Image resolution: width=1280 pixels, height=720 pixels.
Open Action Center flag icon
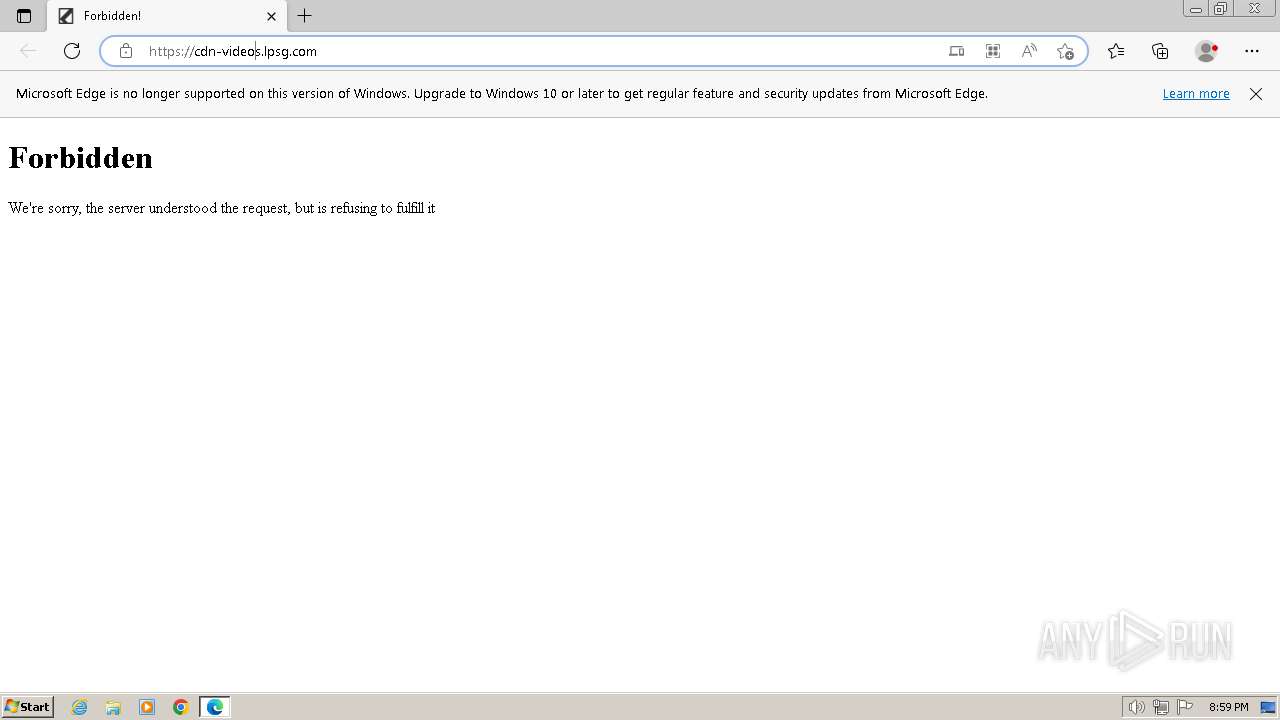pyautogui.click(x=1185, y=707)
